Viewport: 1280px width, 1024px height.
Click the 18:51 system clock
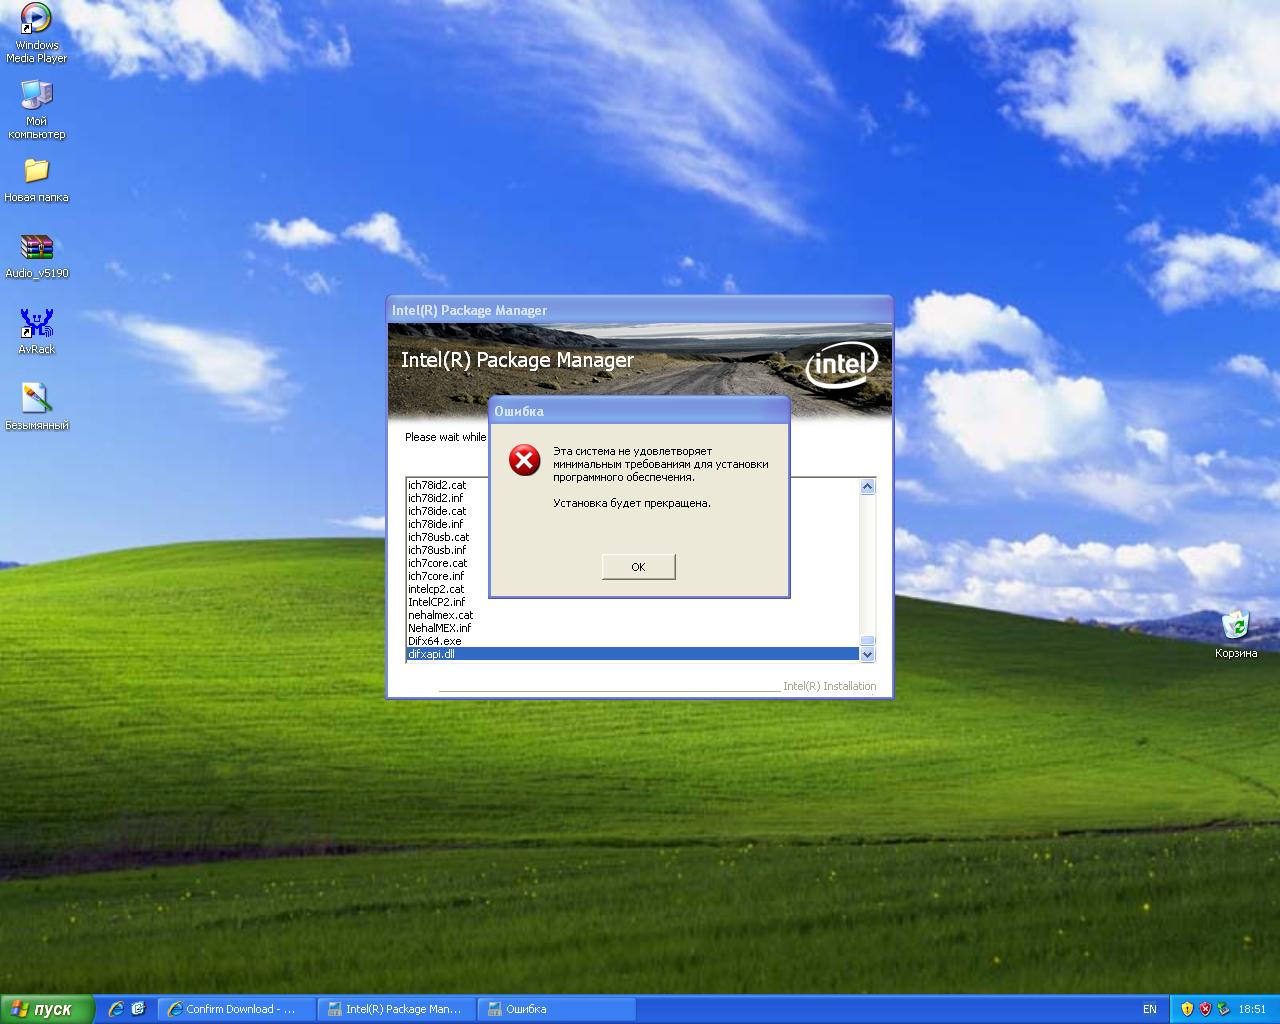[x=1252, y=1009]
